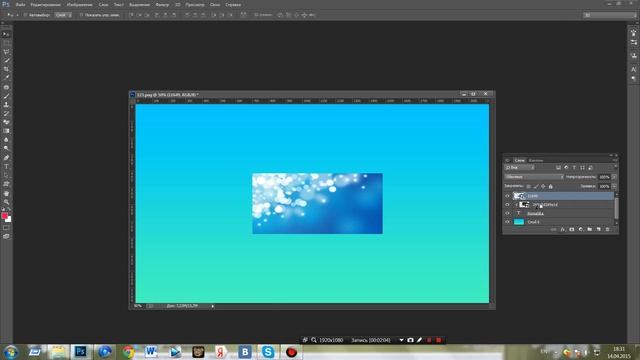Select the Brush tool

(6, 96)
